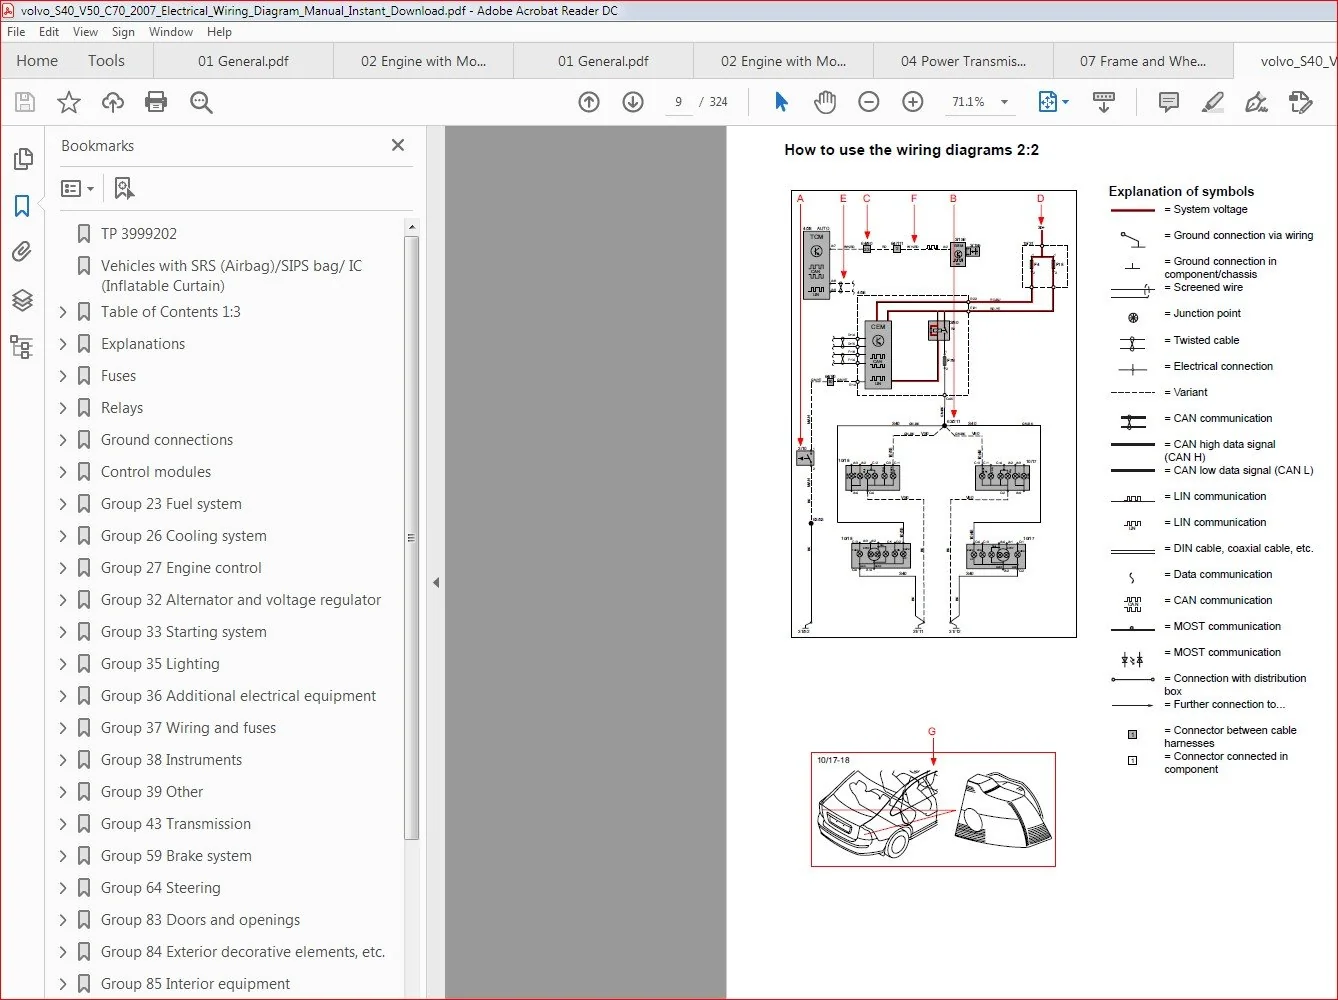Add bookmark star icon in toolbar
Image resolution: width=1338 pixels, height=1000 pixels.
pyautogui.click(x=69, y=102)
